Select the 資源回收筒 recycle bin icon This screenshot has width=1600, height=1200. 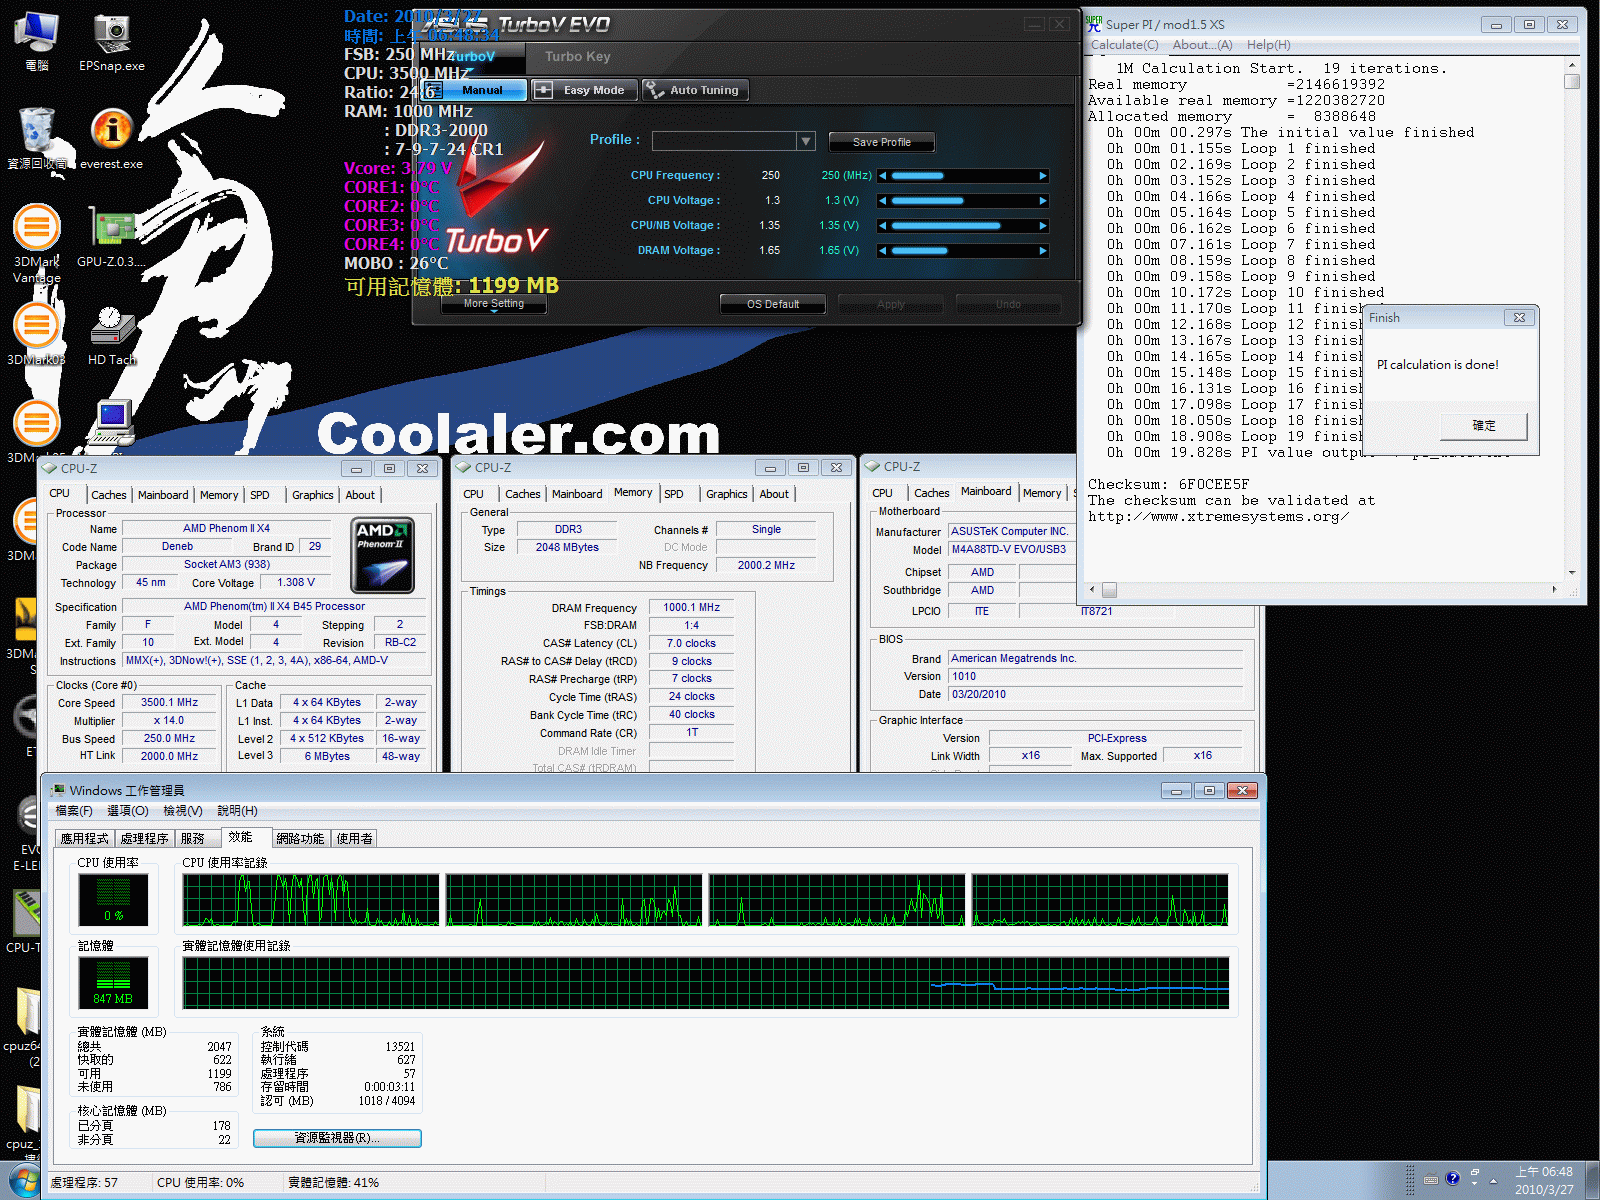(x=36, y=138)
